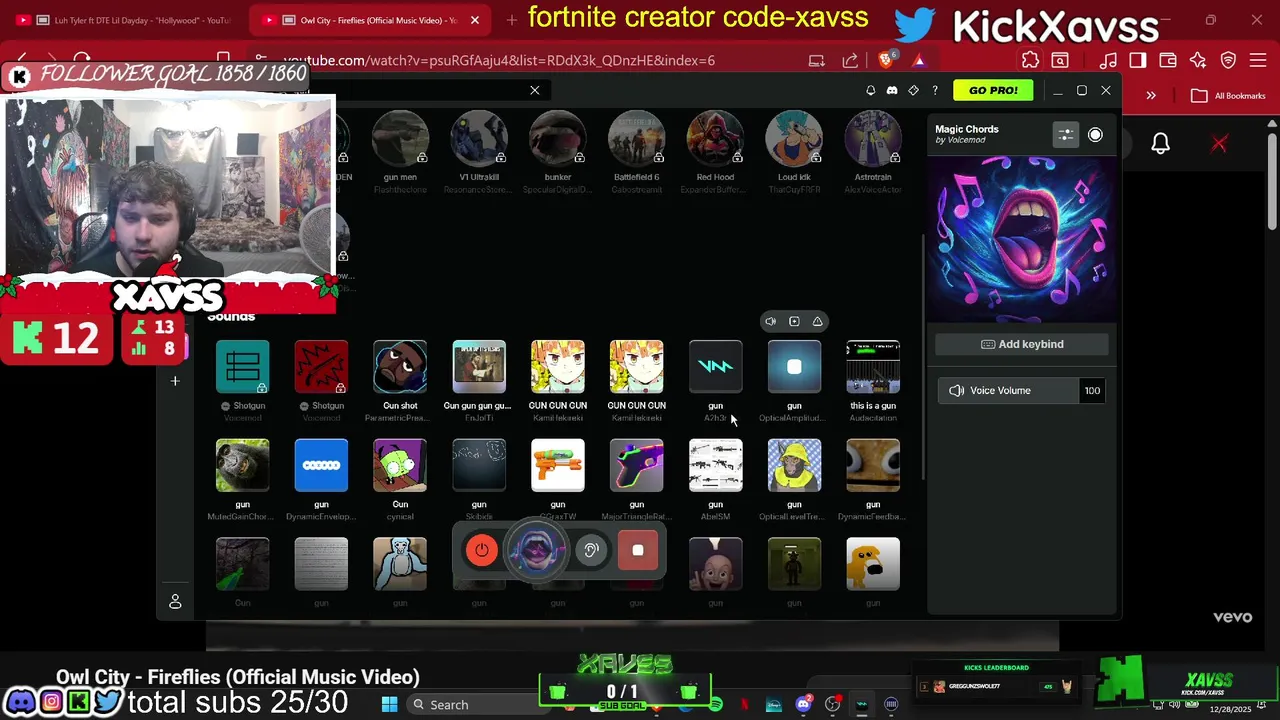The image size is (1280, 720).
Task: Select the bunker voice
Action: click(558, 139)
